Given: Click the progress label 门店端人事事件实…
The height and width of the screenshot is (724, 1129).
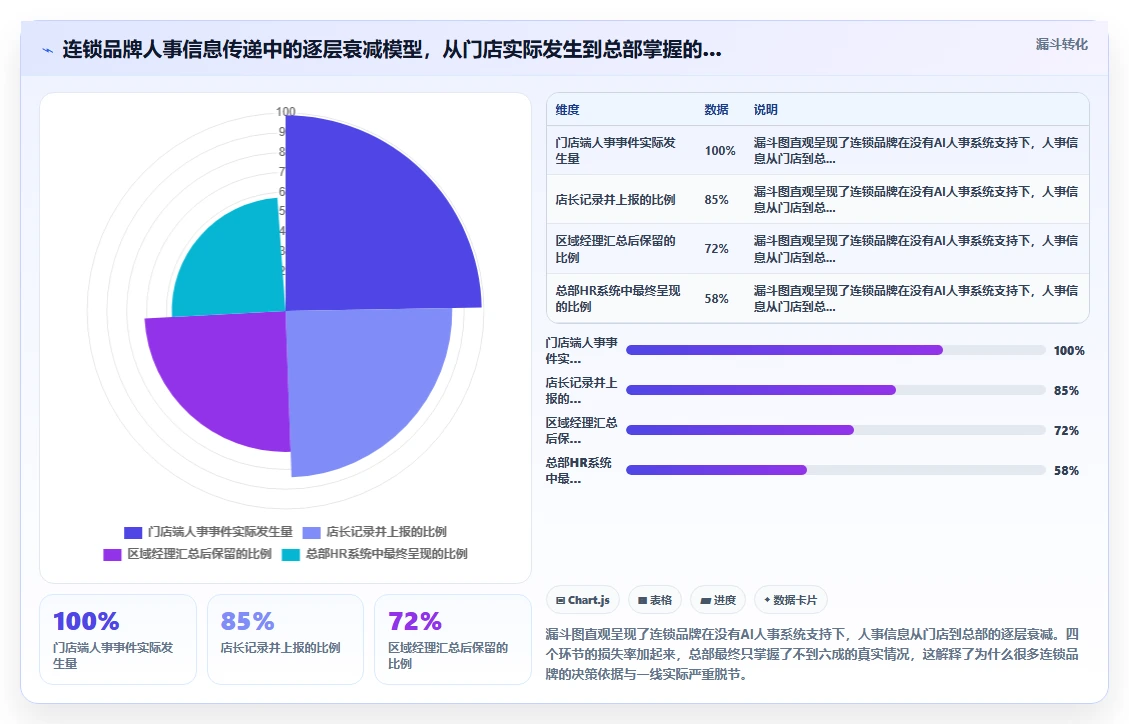Looking at the screenshot, I should [582, 350].
